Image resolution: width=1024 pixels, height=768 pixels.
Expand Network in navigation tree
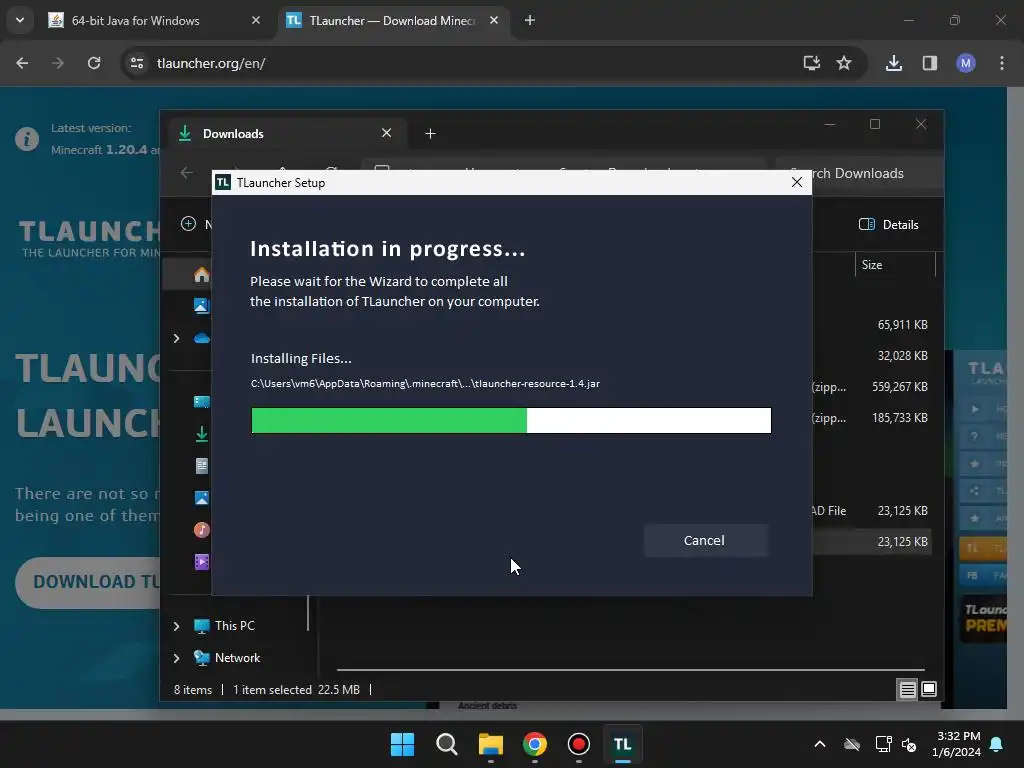click(176, 658)
